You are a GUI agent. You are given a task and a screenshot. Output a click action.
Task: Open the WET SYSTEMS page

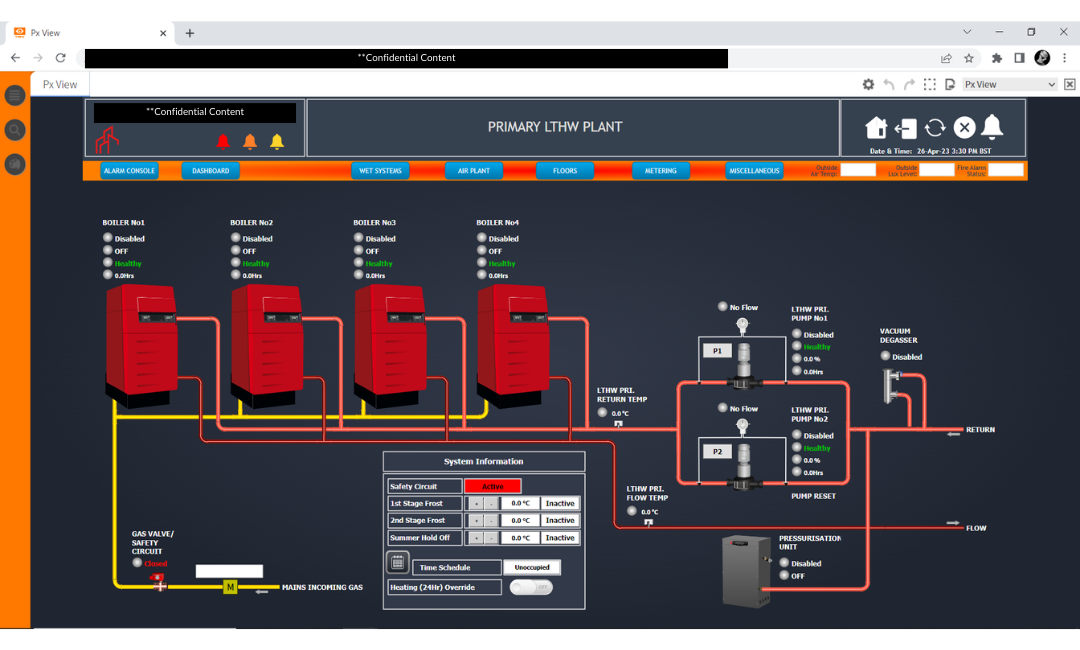(x=381, y=170)
